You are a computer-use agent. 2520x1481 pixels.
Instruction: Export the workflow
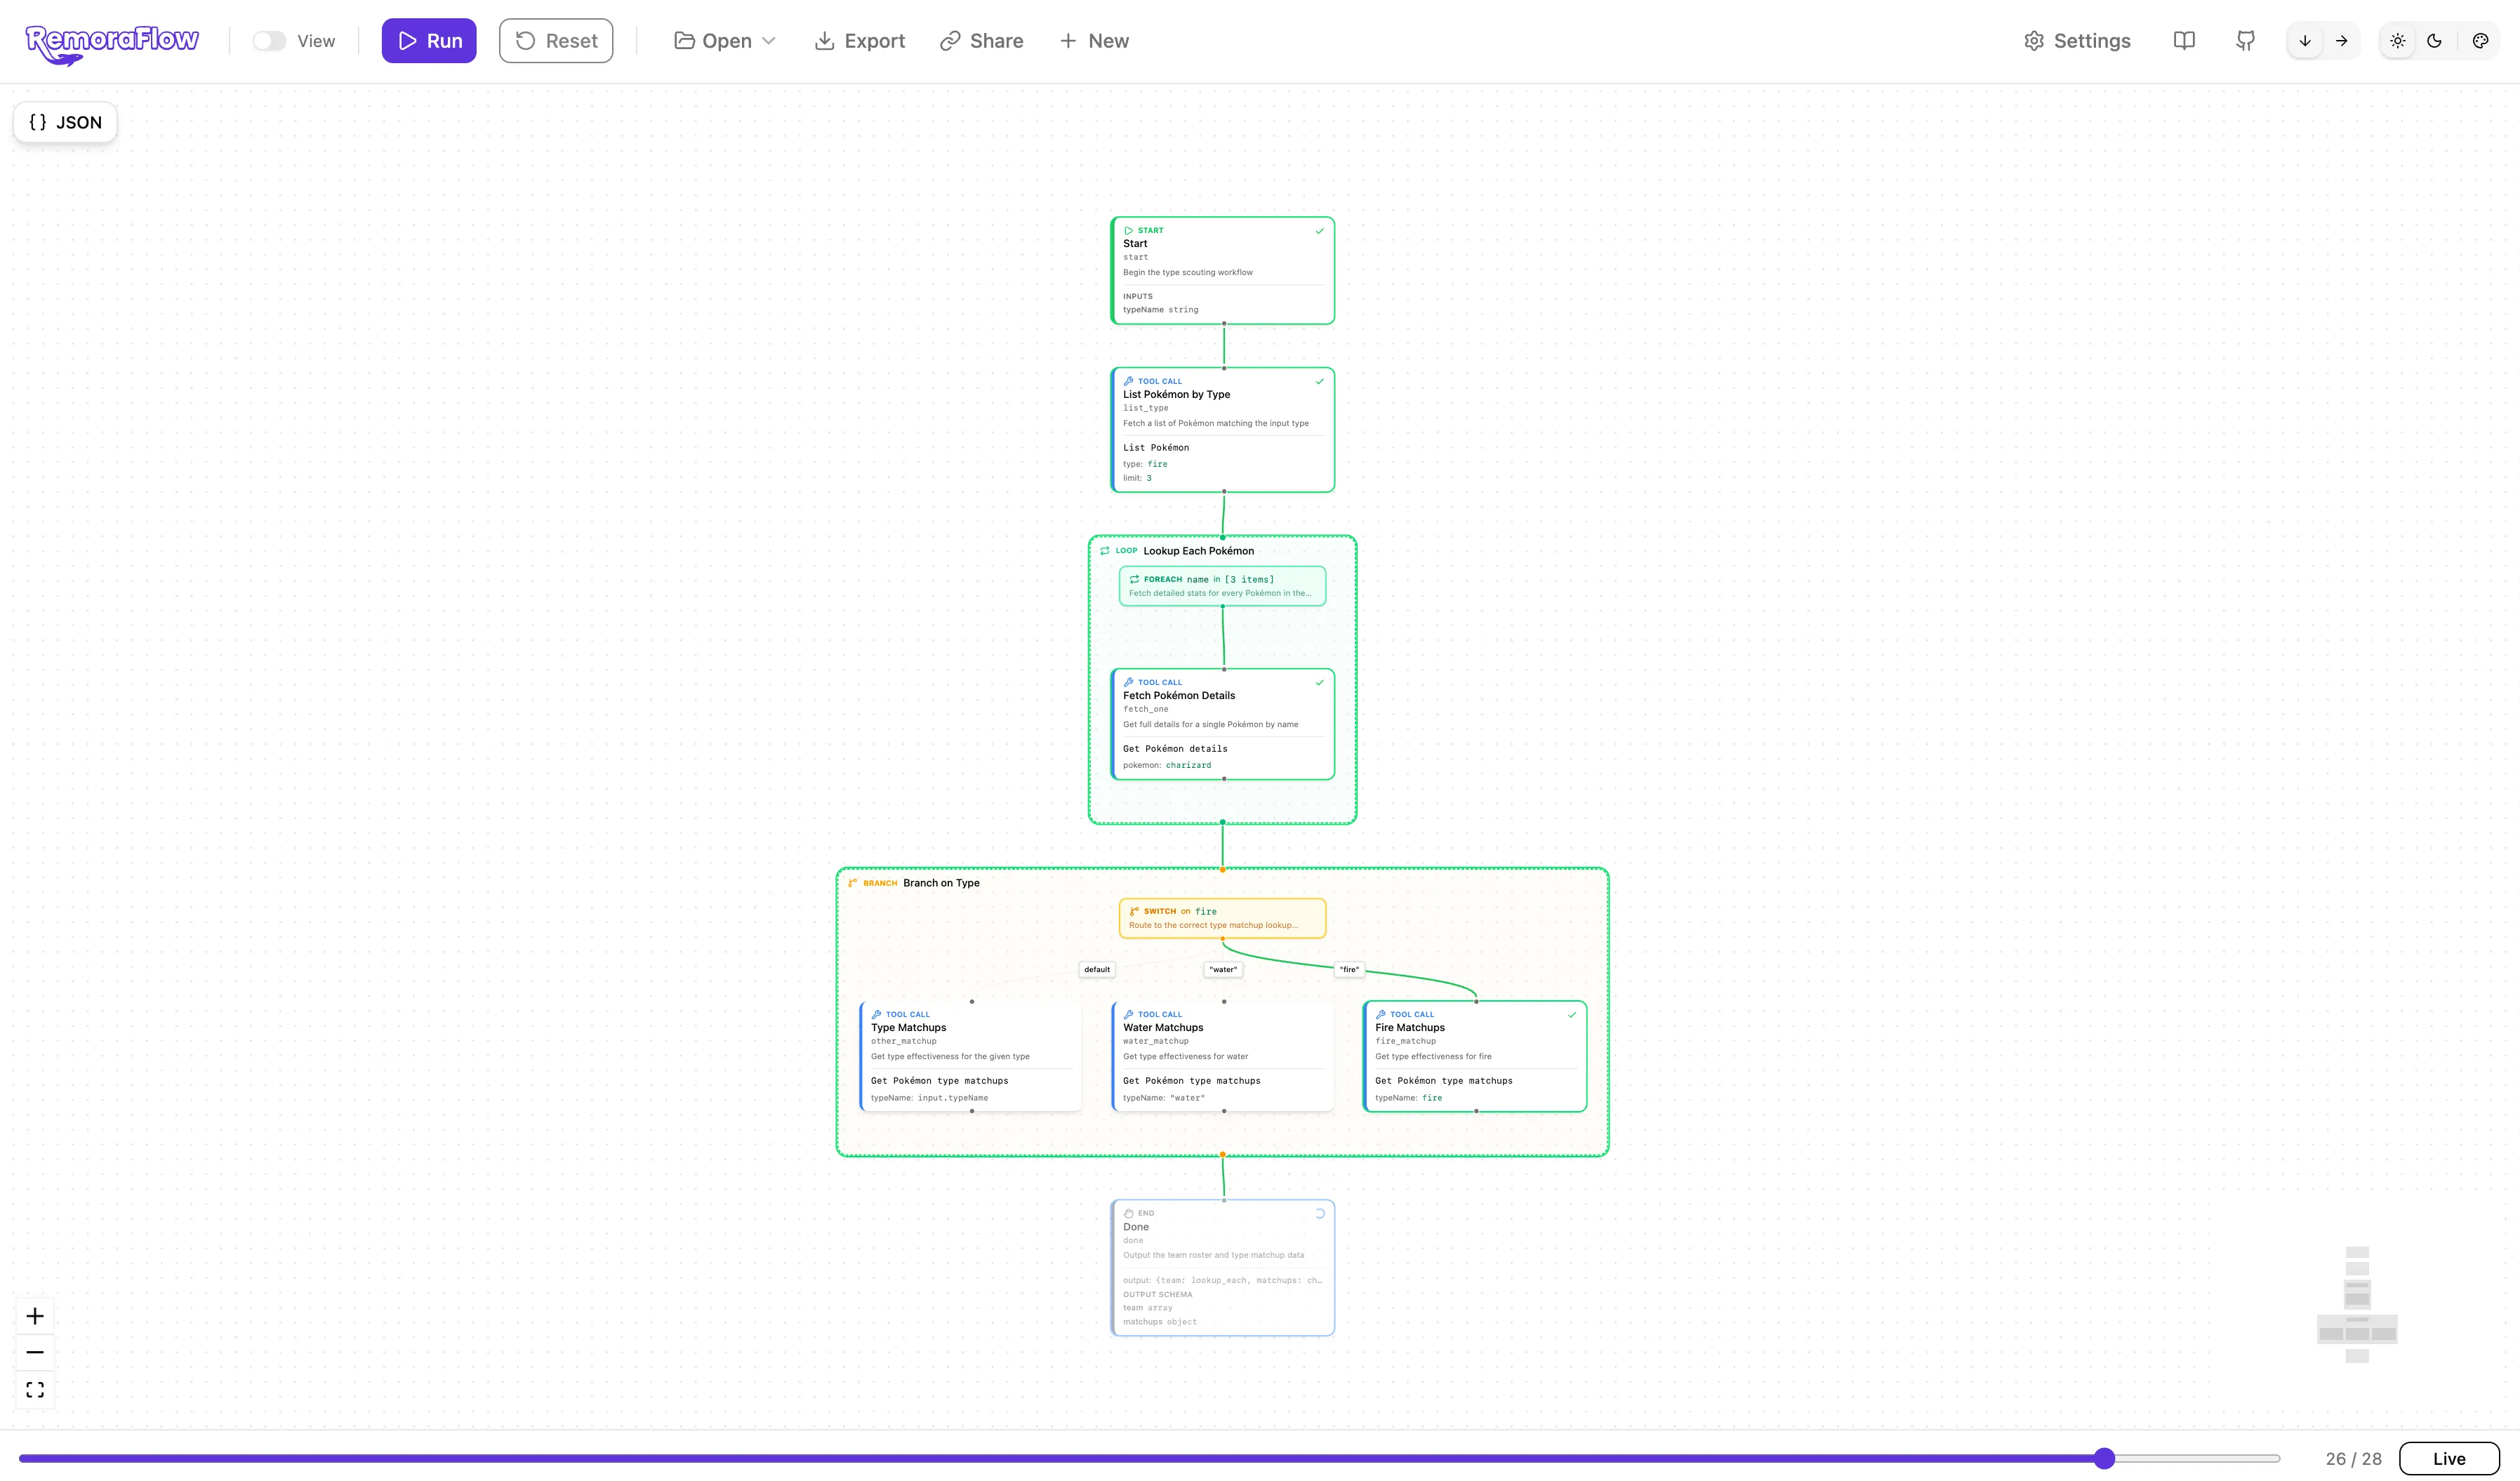click(860, 41)
